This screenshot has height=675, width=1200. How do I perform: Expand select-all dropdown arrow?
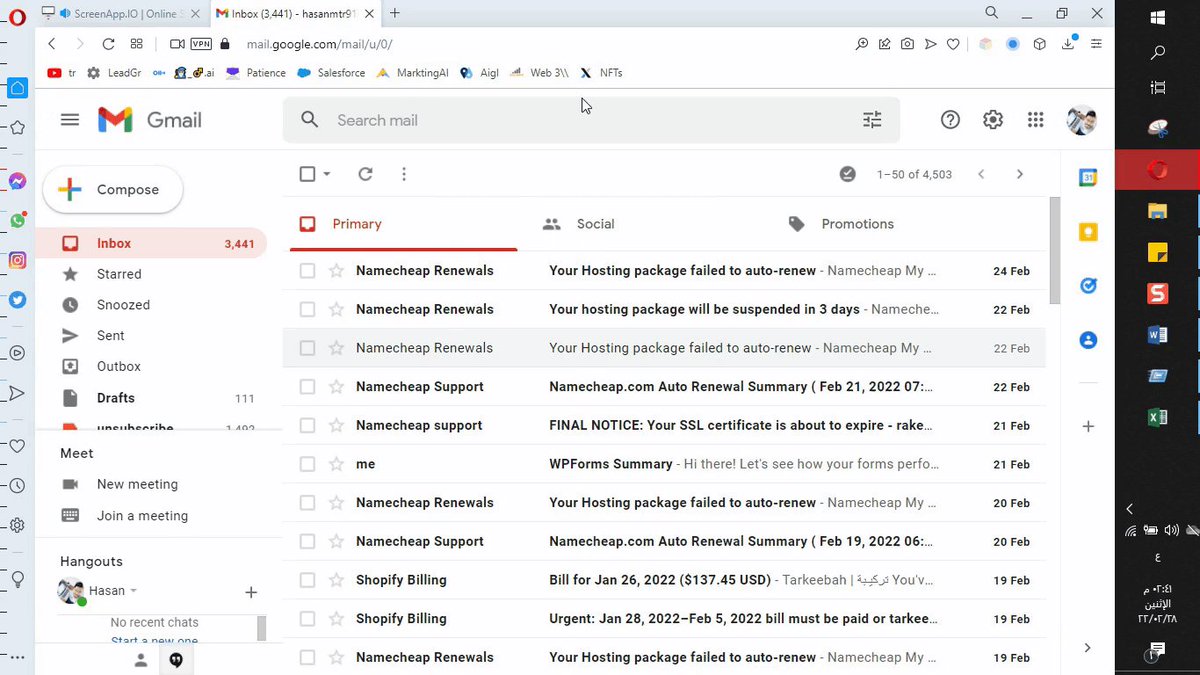pos(327,174)
